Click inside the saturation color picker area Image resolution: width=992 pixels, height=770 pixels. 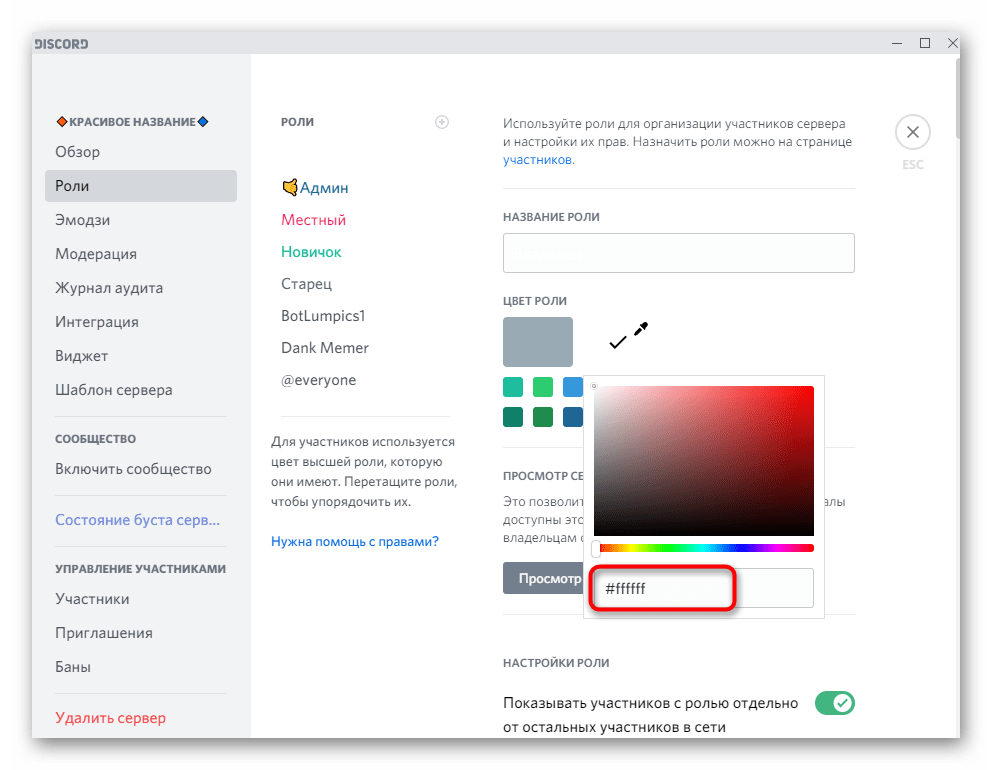704,461
